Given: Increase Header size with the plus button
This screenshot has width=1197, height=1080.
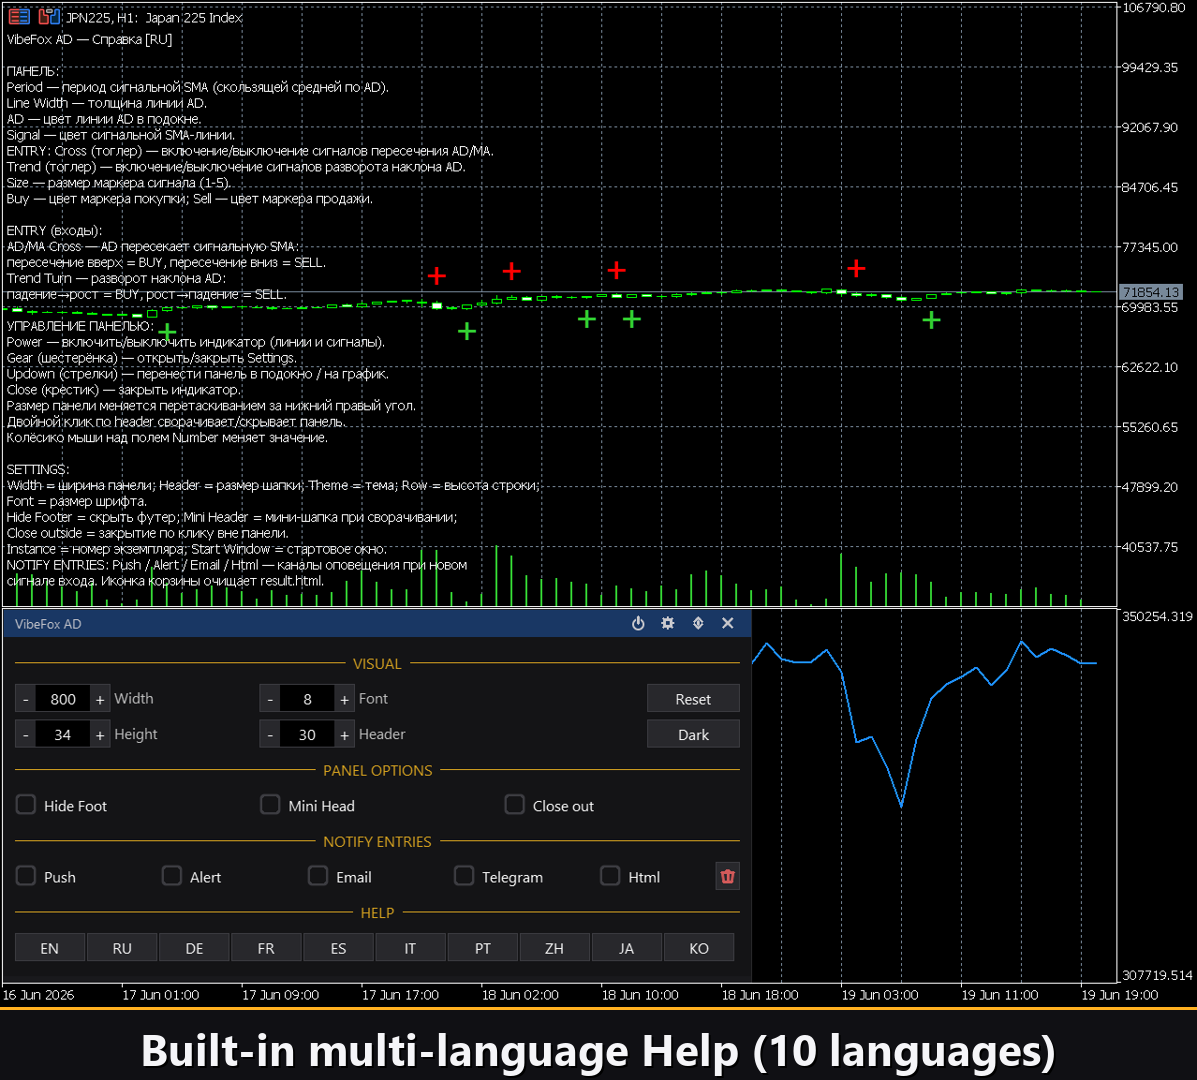Looking at the screenshot, I should point(344,734).
